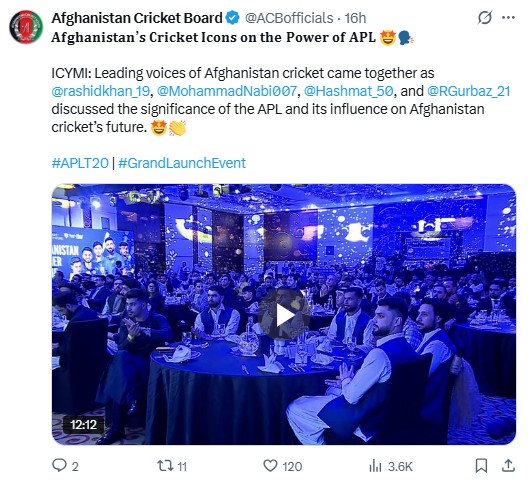The image size is (528, 486).
Task: Open the three-dot more options menu
Action: (508, 18)
